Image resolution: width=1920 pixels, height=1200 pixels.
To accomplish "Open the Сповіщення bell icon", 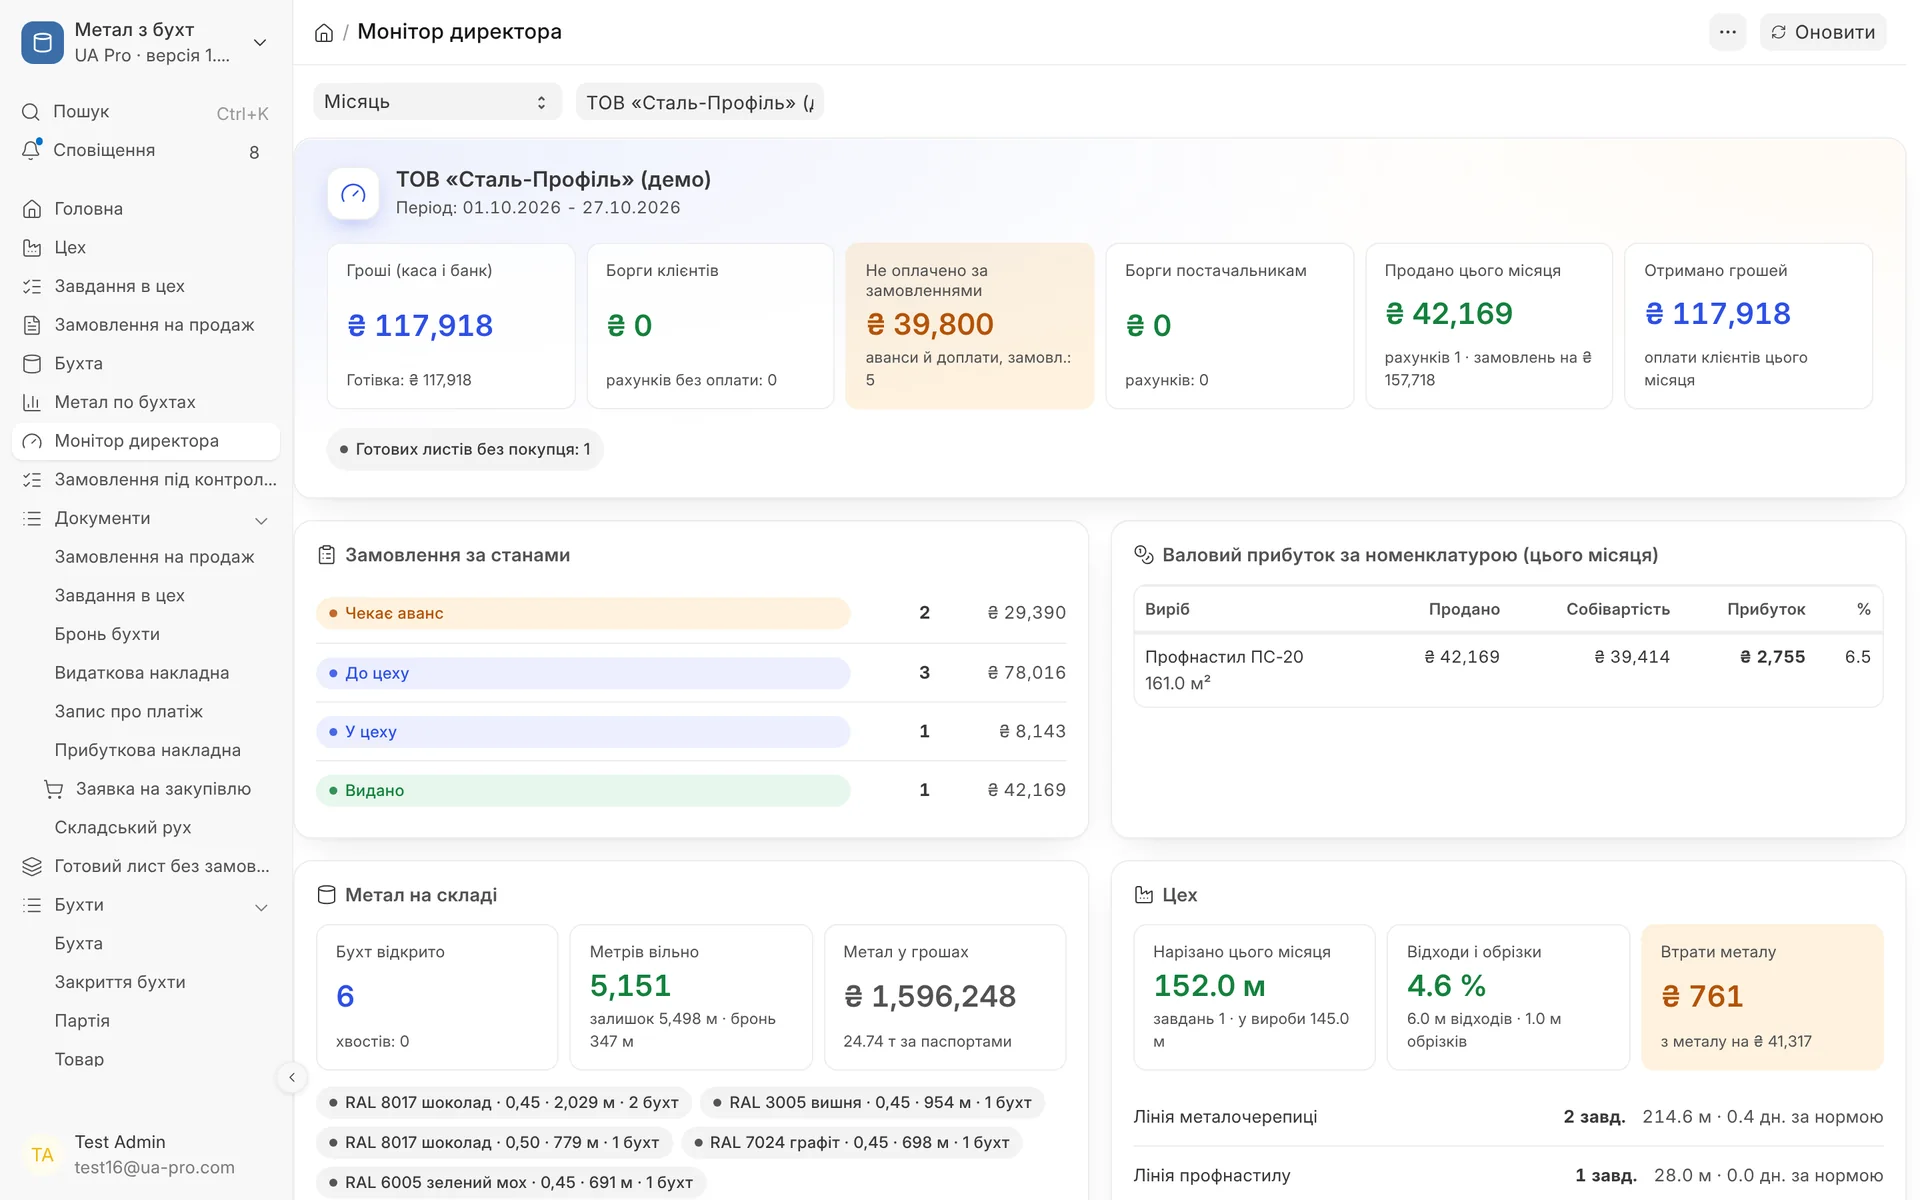I will (31, 150).
